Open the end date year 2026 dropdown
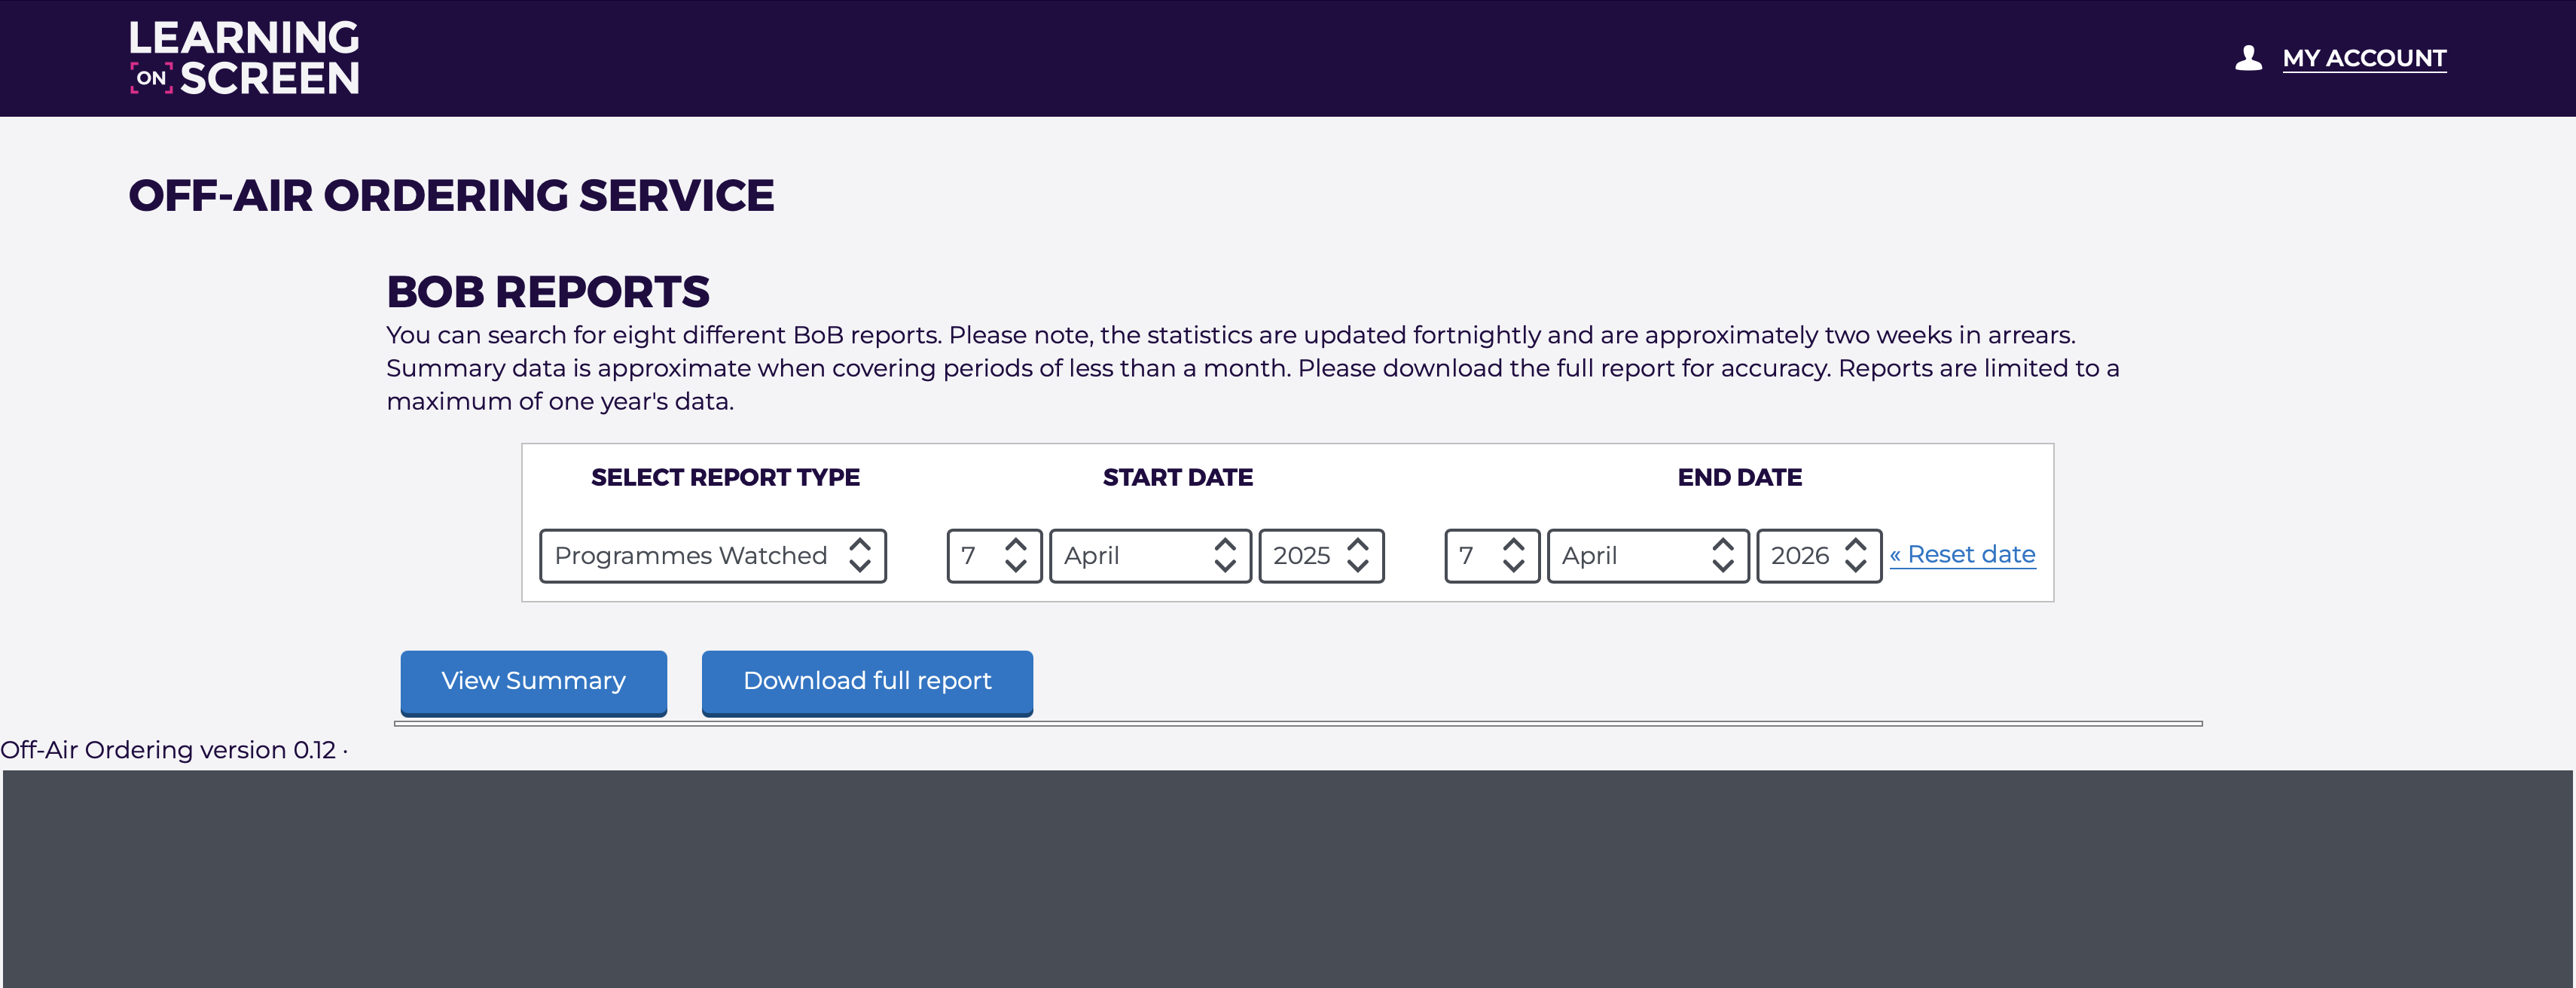This screenshot has height=988, width=2576. [x=1819, y=555]
